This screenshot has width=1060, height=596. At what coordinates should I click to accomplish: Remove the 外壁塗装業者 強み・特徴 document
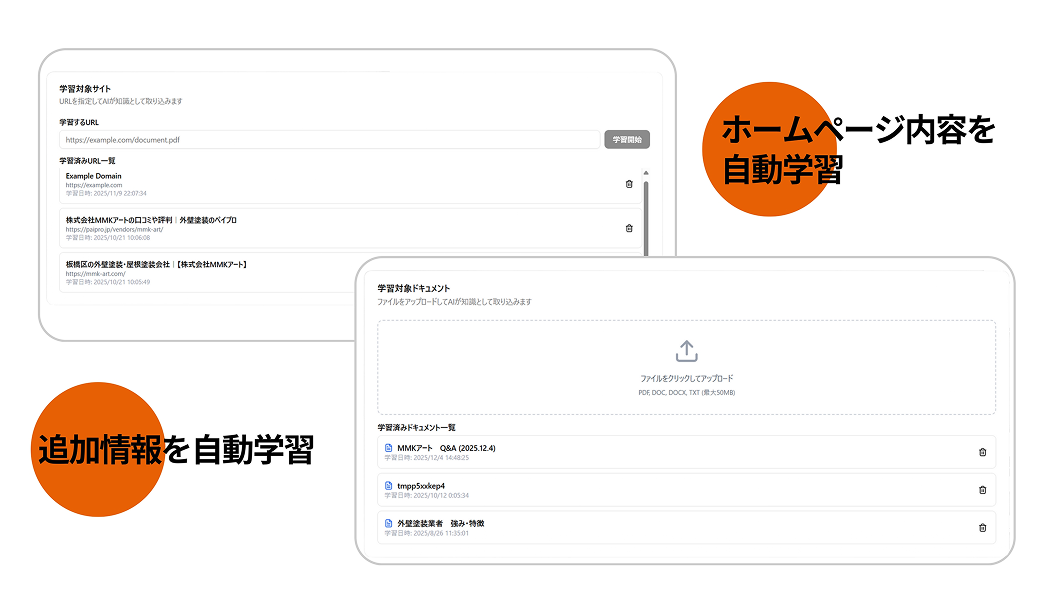(982, 527)
